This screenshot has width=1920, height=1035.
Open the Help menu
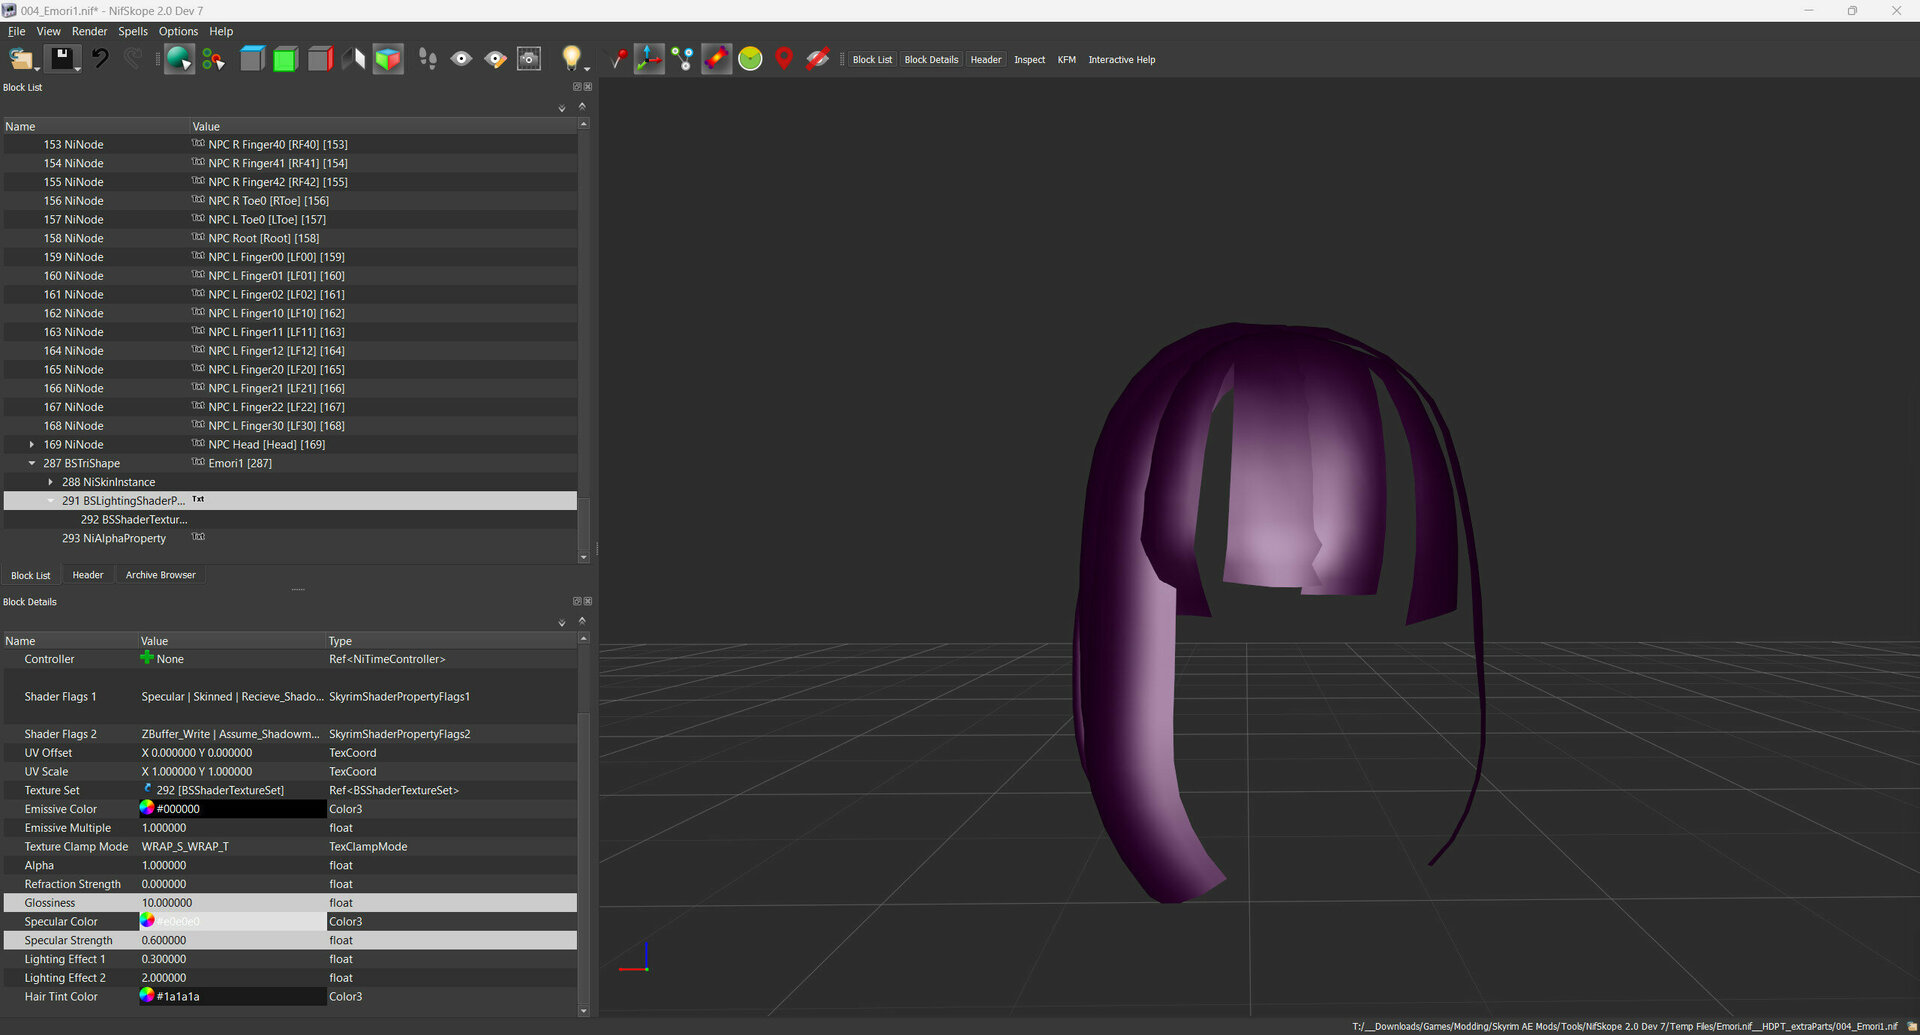[221, 31]
